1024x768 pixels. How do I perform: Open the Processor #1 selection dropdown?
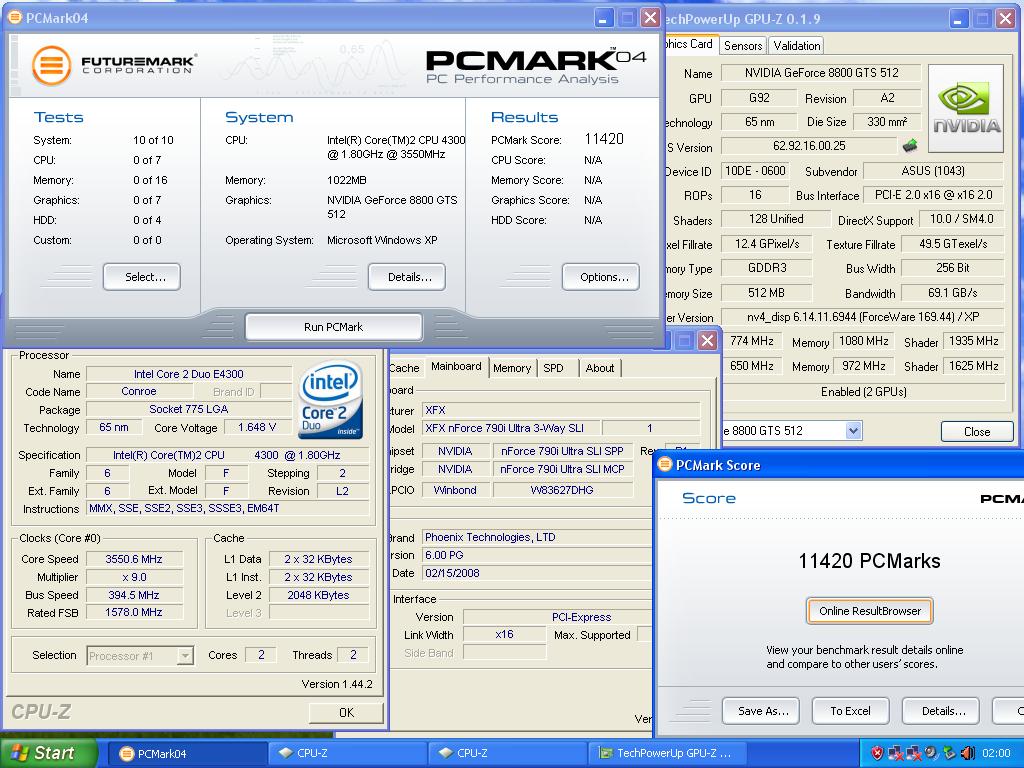185,655
